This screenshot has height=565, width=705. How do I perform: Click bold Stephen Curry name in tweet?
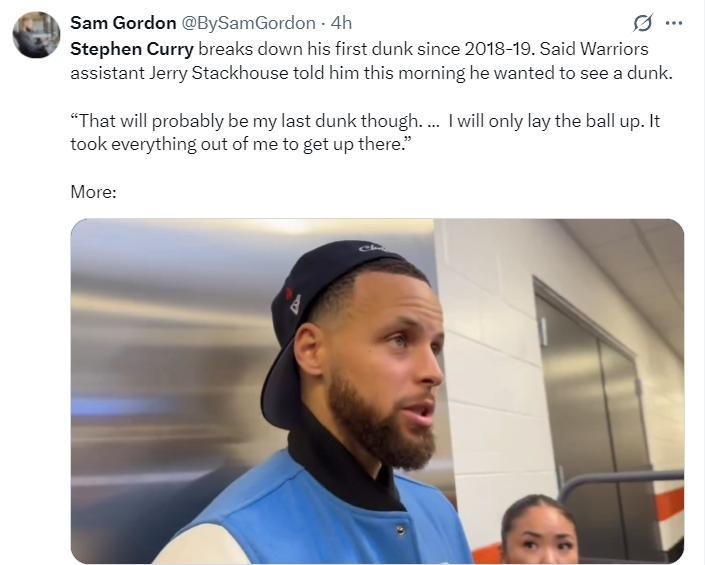tap(132, 49)
